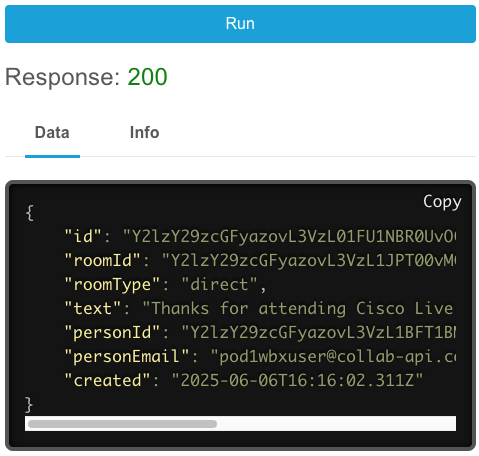
Task: Click the 2025-06-06T16:16:02.311Z created timestamp
Action: coord(297,380)
